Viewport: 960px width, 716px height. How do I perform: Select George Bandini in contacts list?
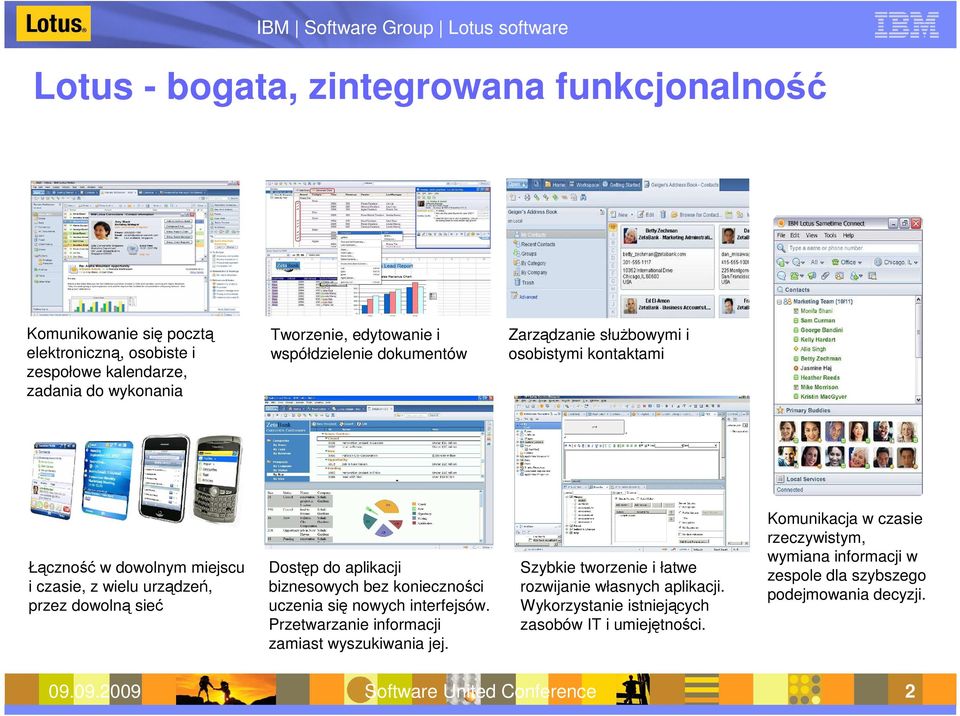pos(822,330)
